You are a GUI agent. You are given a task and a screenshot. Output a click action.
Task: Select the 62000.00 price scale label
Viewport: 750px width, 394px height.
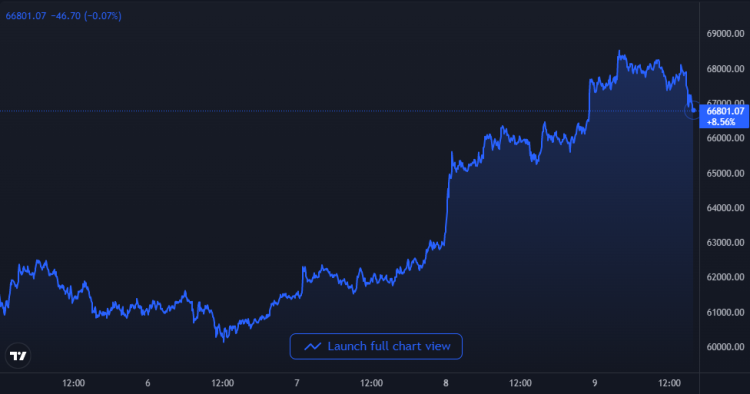click(725, 277)
